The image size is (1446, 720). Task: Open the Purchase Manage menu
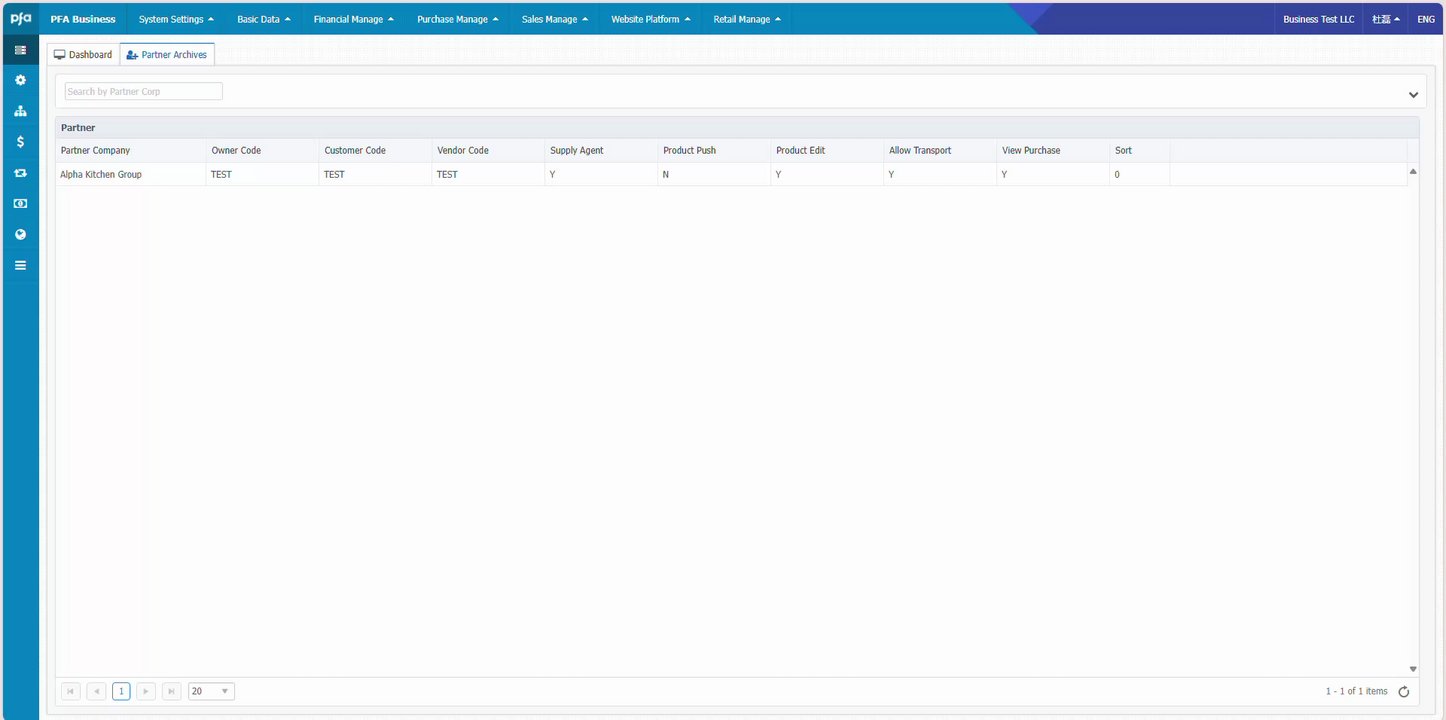(x=457, y=19)
